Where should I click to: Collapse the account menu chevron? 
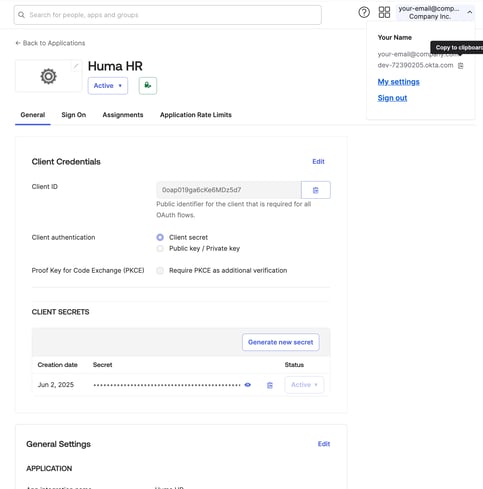click(470, 12)
